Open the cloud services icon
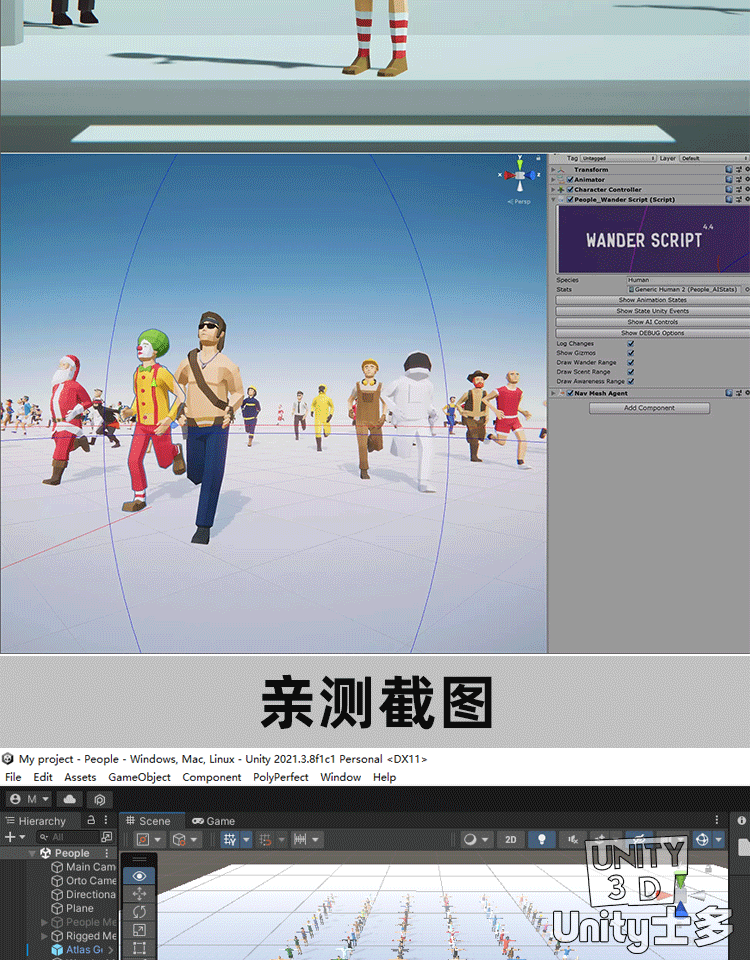This screenshot has height=960, width=750. point(70,799)
